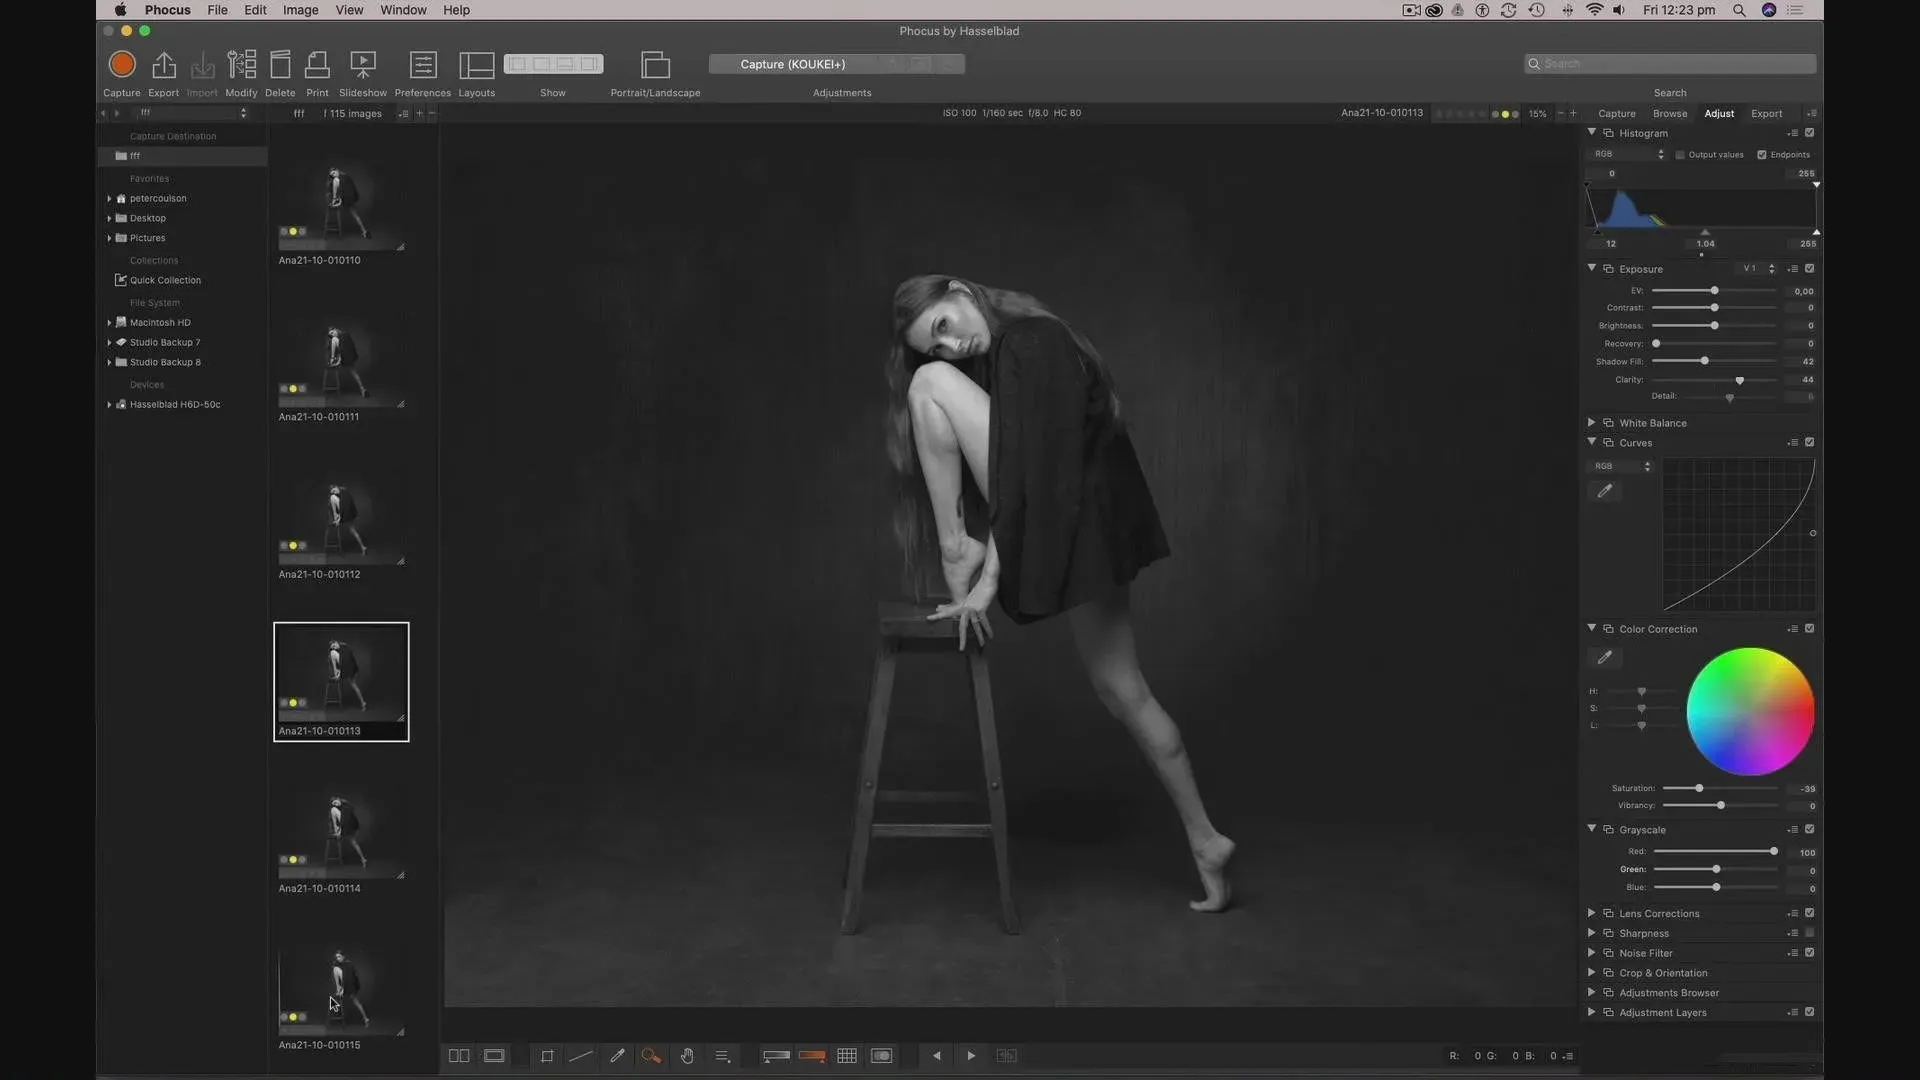Uncheck the Endpoints checkbox
The height and width of the screenshot is (1080, 1920).
pos(1762,155)
